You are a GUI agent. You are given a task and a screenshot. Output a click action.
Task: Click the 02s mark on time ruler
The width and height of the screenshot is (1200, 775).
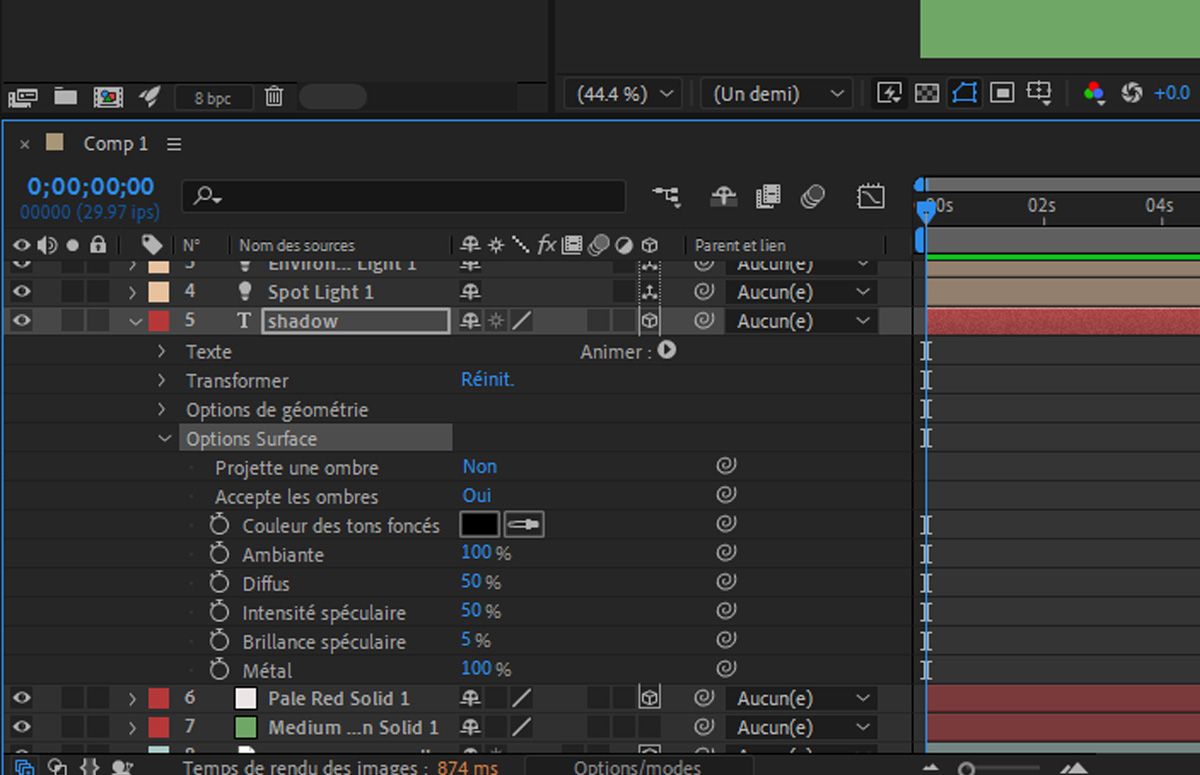tap(1041, 205)
